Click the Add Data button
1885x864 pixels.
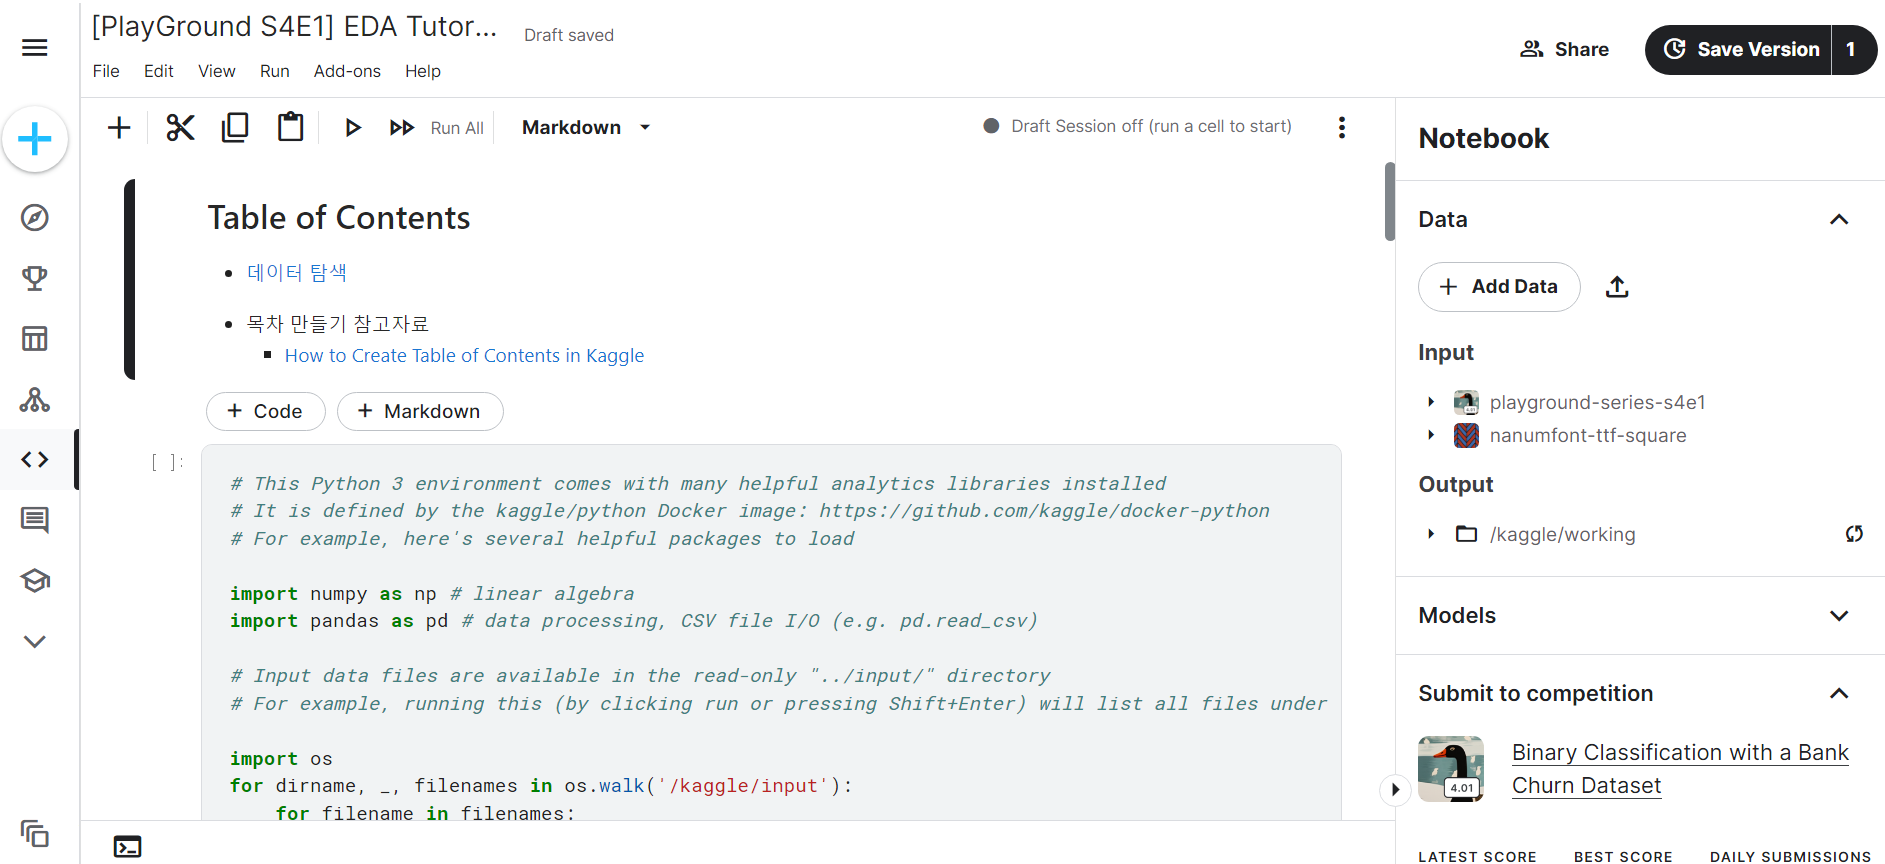(x=1499, y=287)
